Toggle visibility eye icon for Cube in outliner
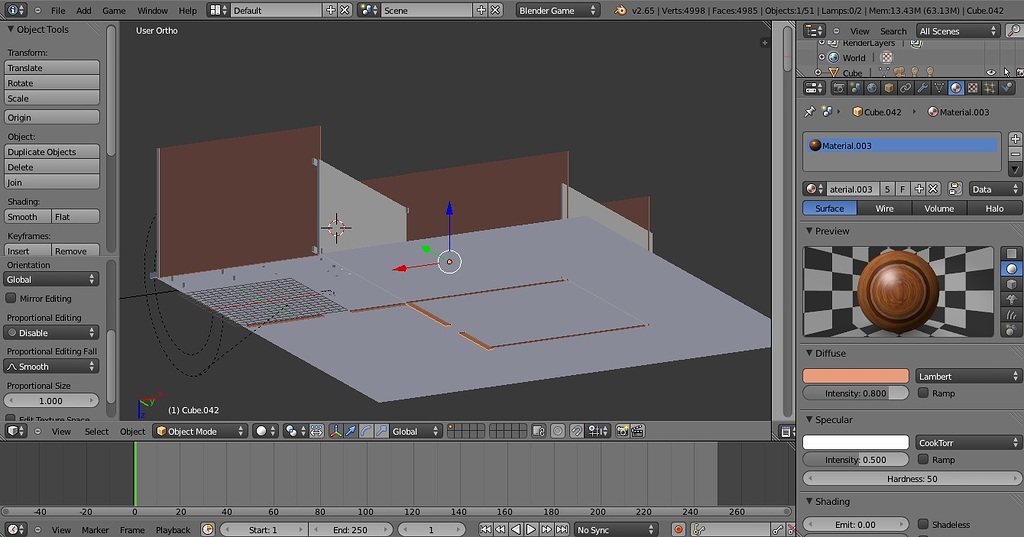Screen dimensions: 1024x537 tap(991, 73)
